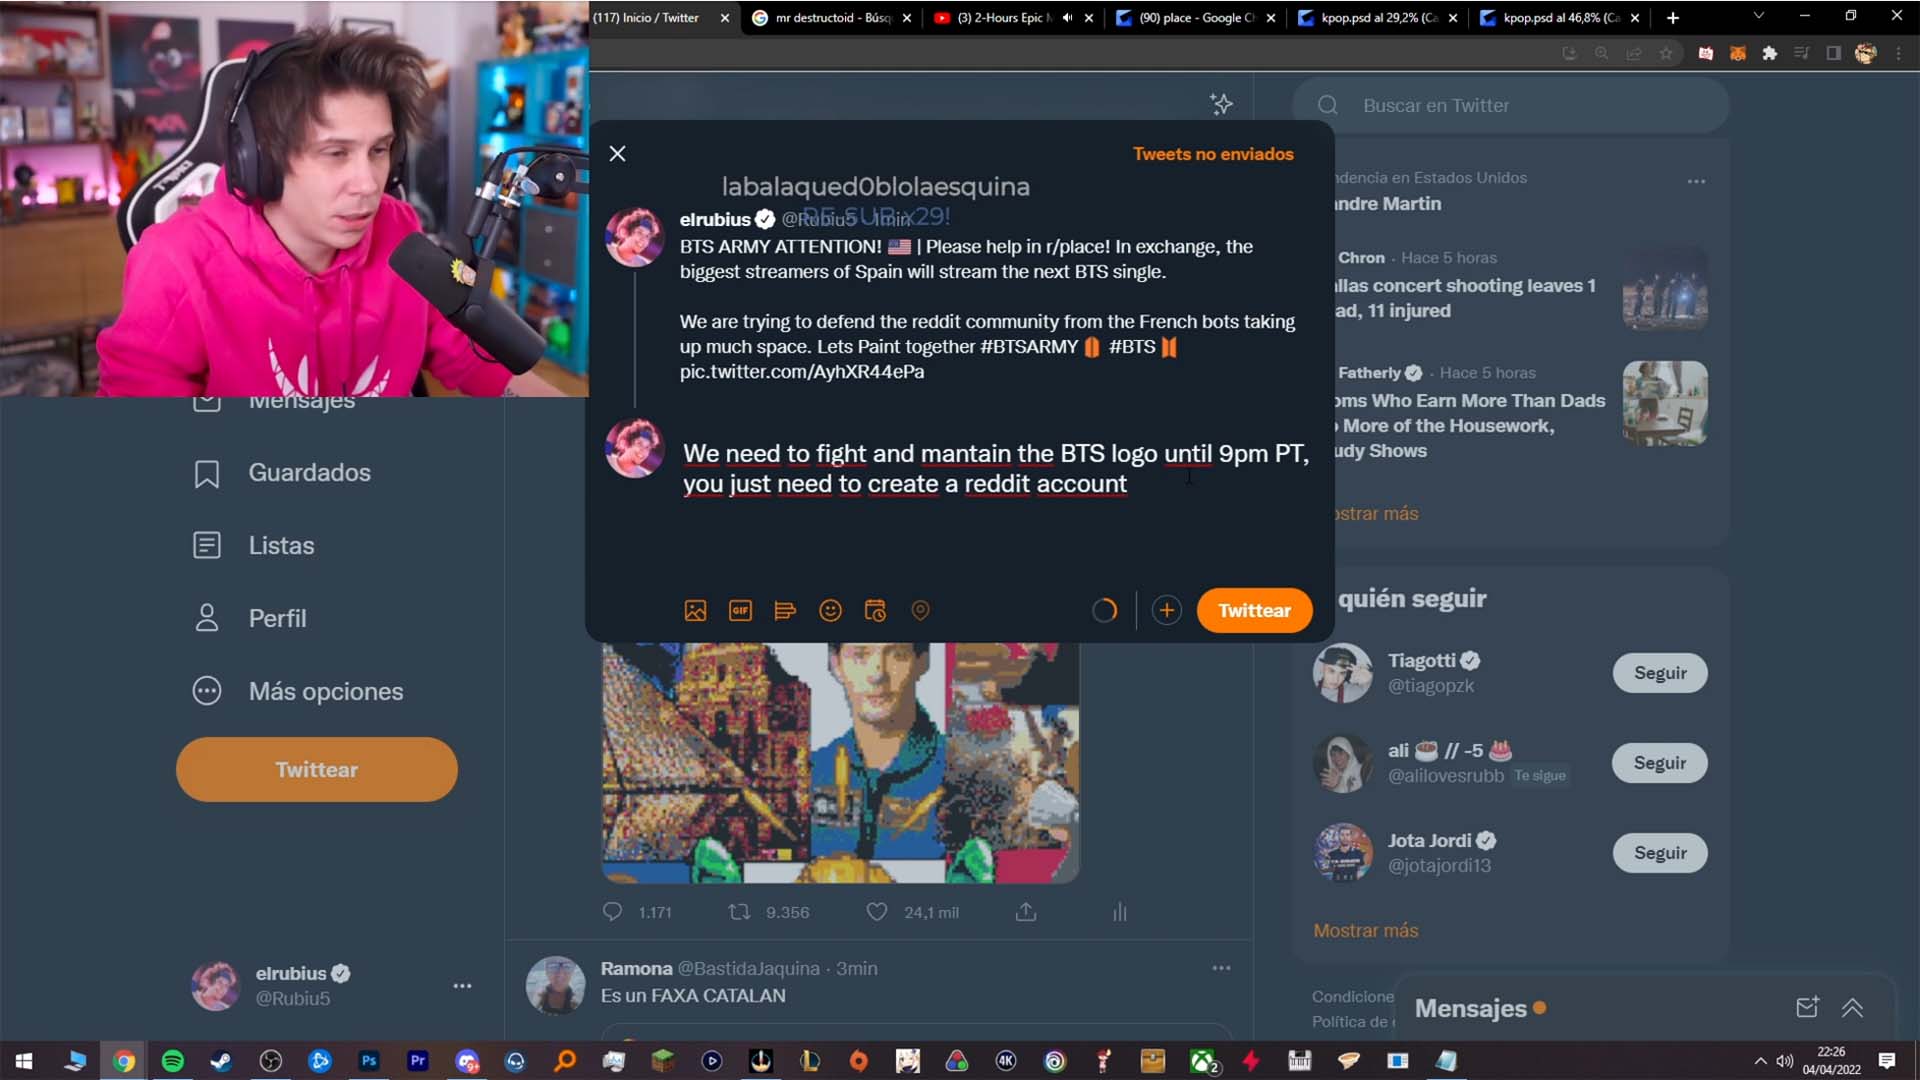Open Tweets no enviados drafts

pyautogui.click(x=1212, y=154)
